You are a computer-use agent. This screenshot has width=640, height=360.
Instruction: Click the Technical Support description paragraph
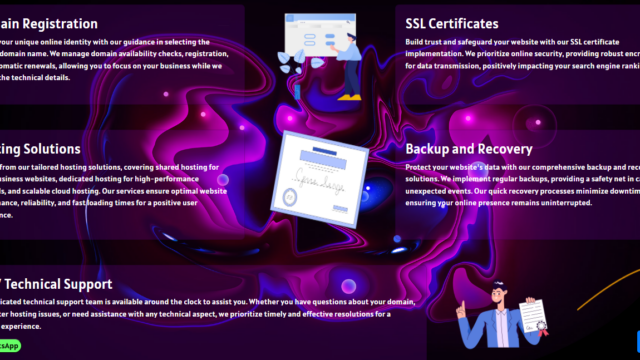coord(207,314)
